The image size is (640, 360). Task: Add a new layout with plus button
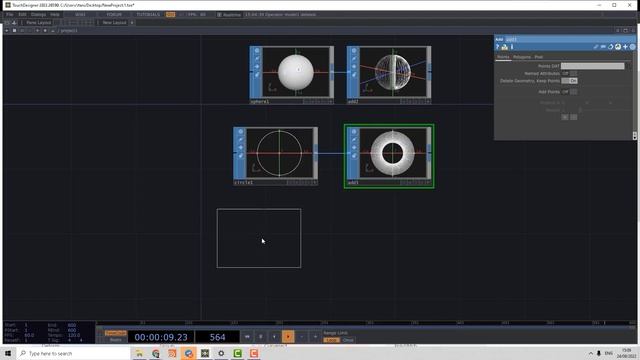click(132, 22)
